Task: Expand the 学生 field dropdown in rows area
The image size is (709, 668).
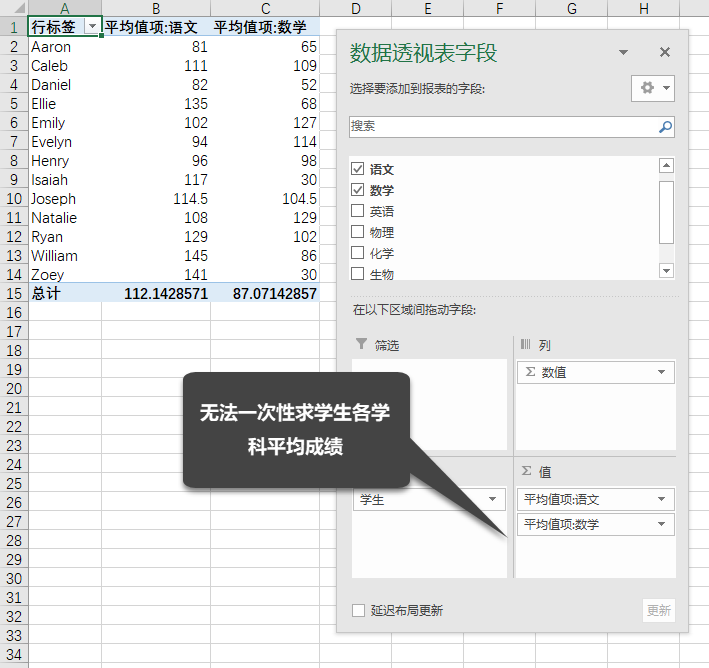Action: [x=493, y=499]
